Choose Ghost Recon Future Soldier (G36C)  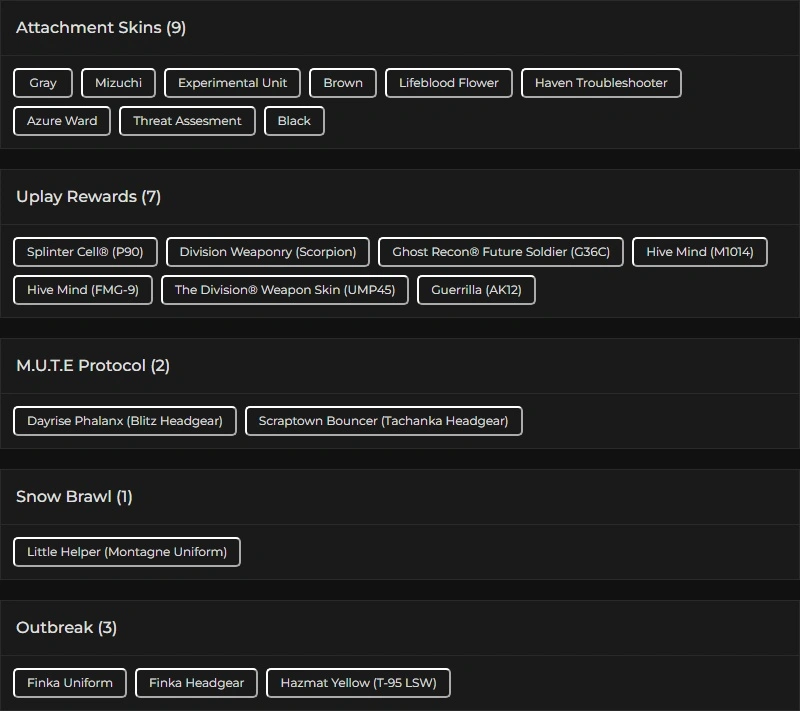point(501,252)
